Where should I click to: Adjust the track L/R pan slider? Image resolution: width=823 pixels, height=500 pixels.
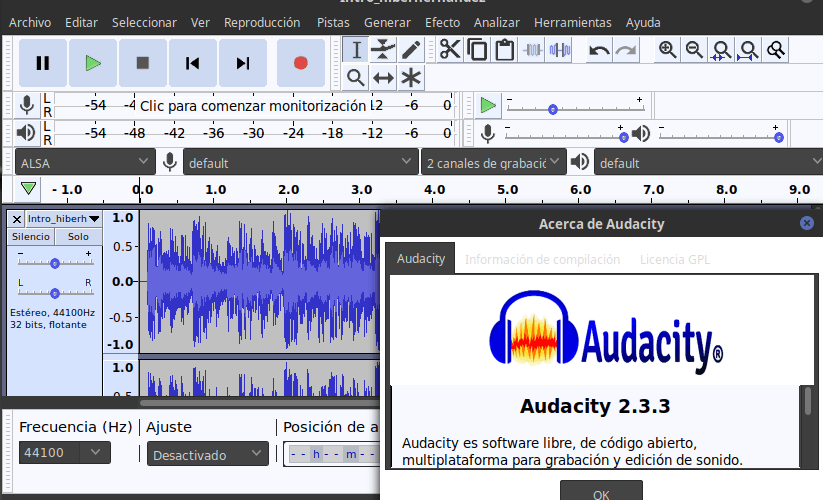pyautogui.click(x=55, y=292)
